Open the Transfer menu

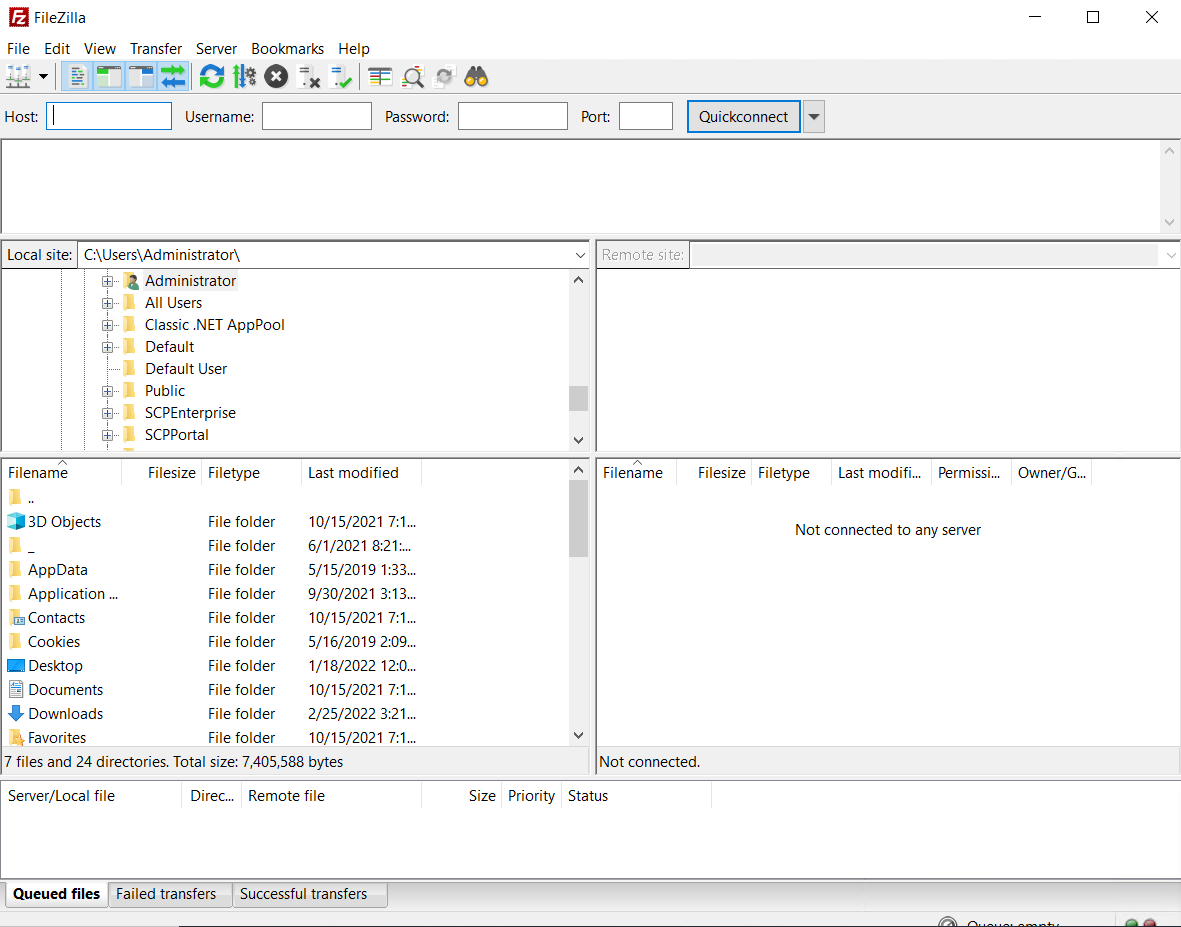[156, 49]
